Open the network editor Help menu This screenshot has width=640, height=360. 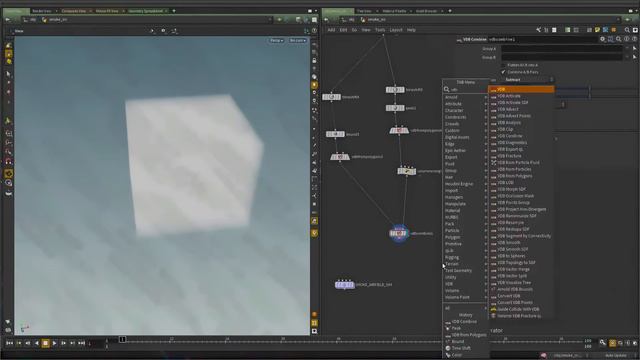(x=411, y=30)
